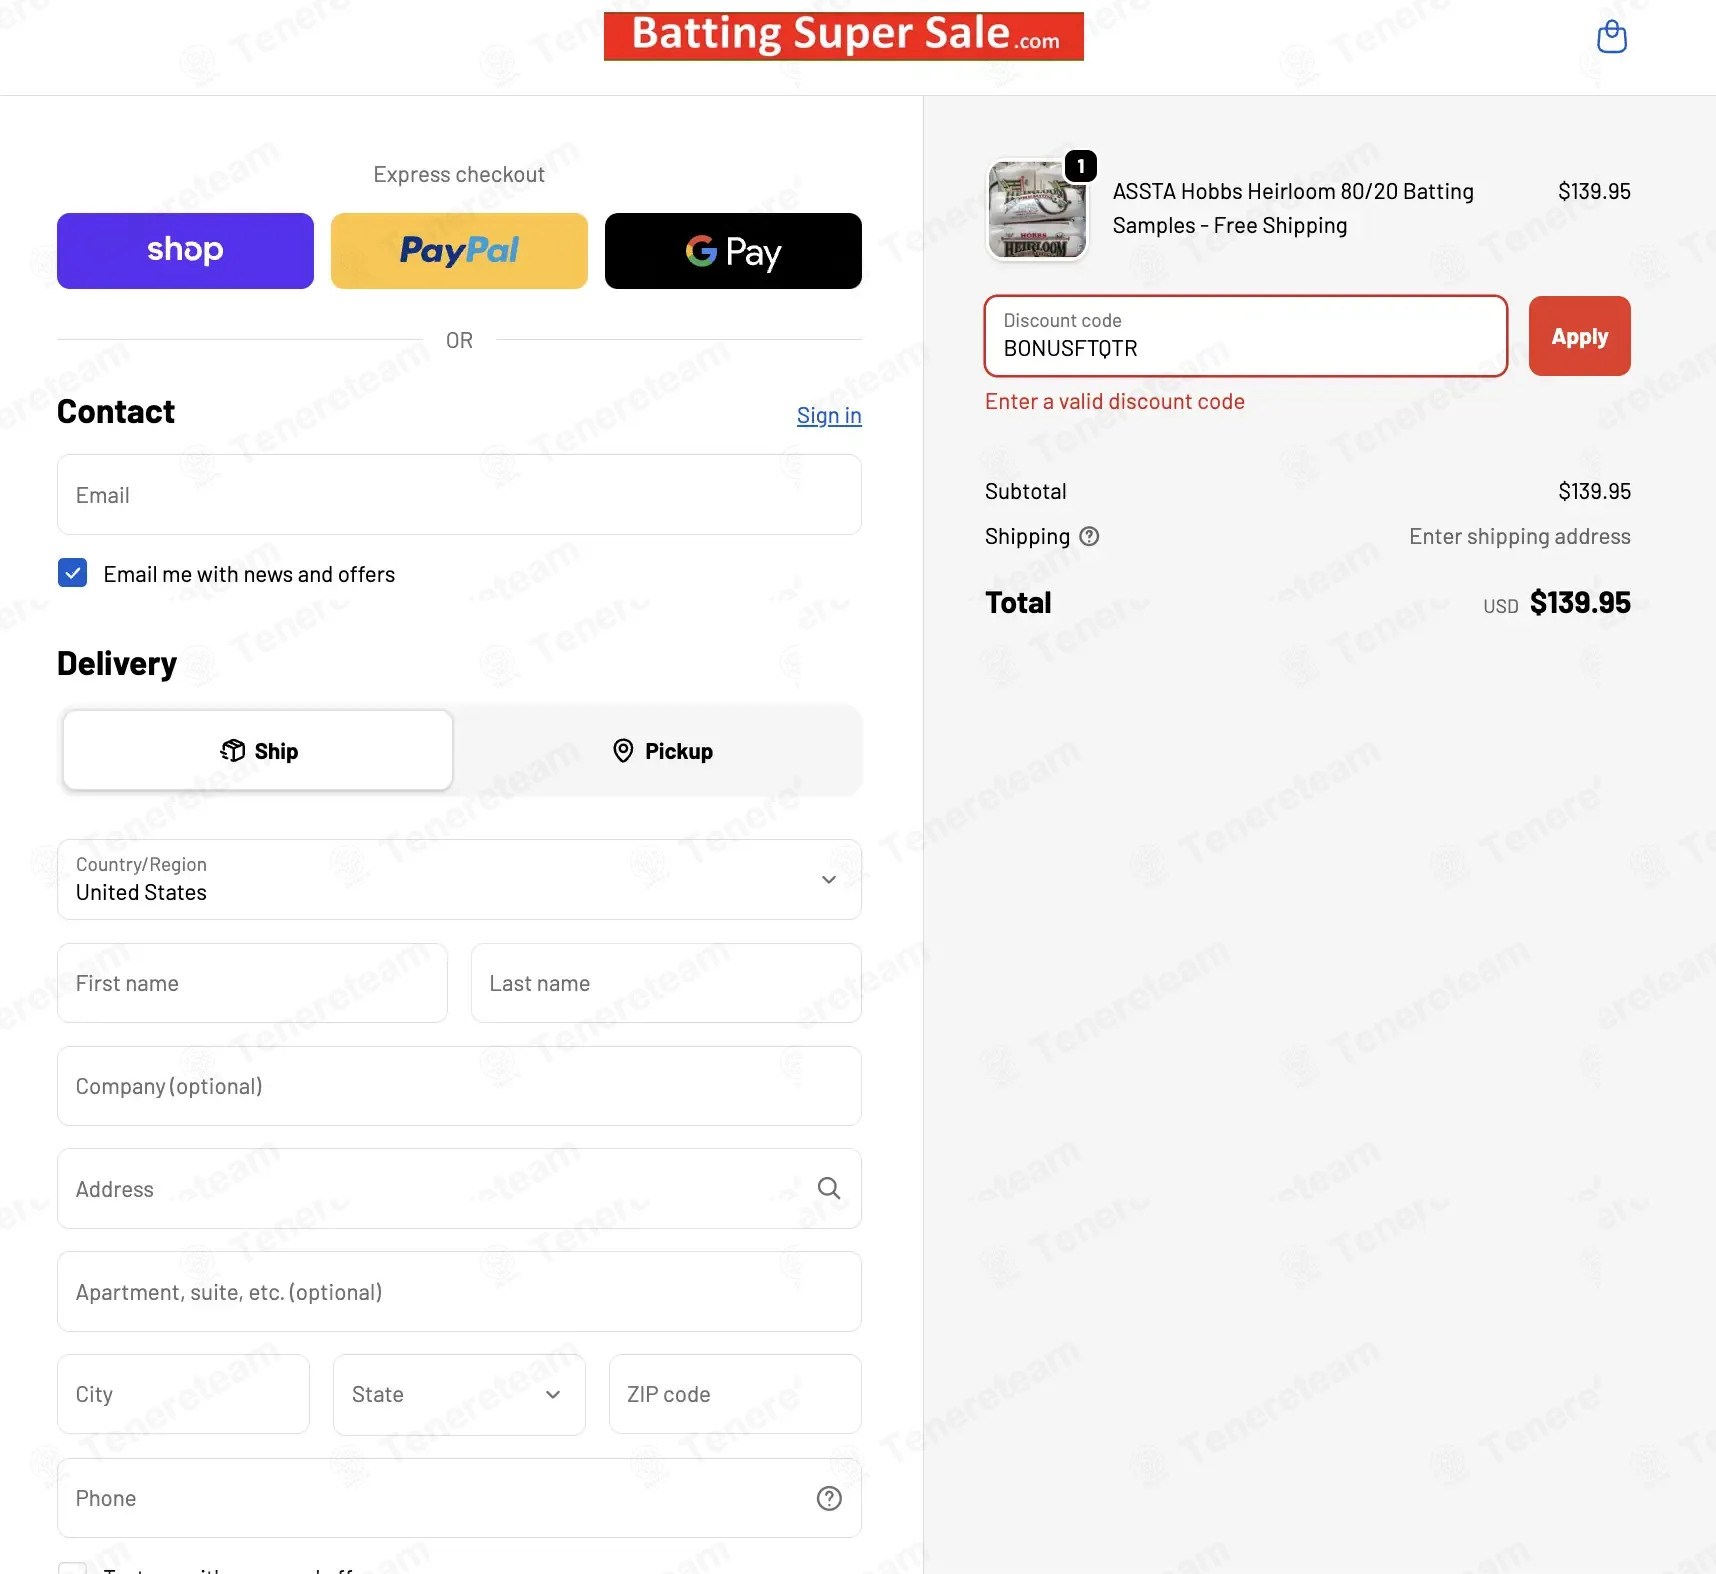Screen dimensions: 1716x1574
Task: Click the Shipping info question mark icon
Action: coord(1089,536)
